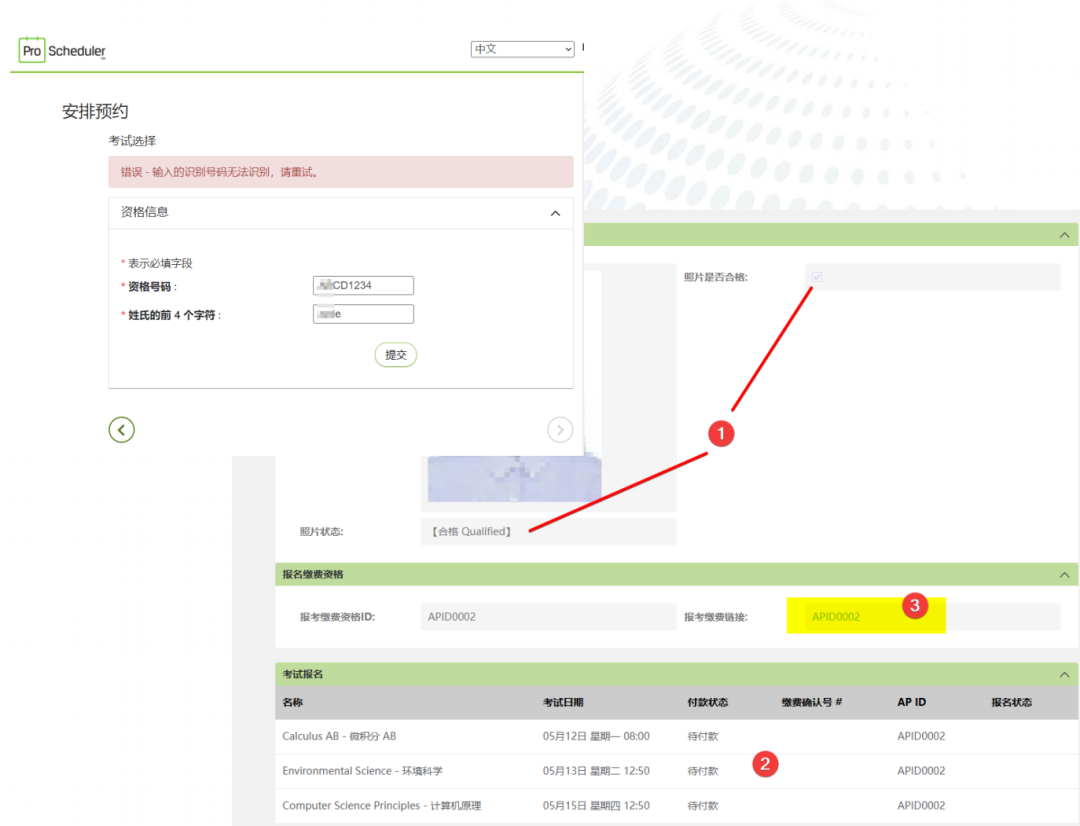Click the grey forward arrow circle
Viewport: 1080px width, 826px height.
(x=560, y=430)
